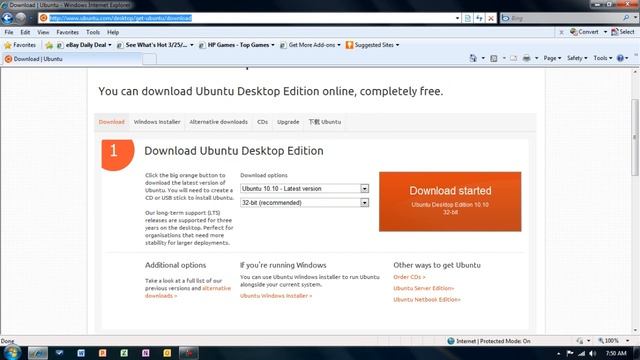Expand the Page command menu
The image size is (640, 360).
click(x=552, y=58)
